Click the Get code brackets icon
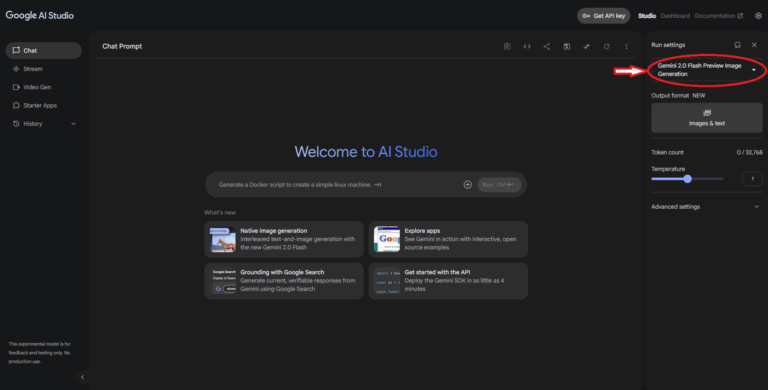 (x=527, y=47)
